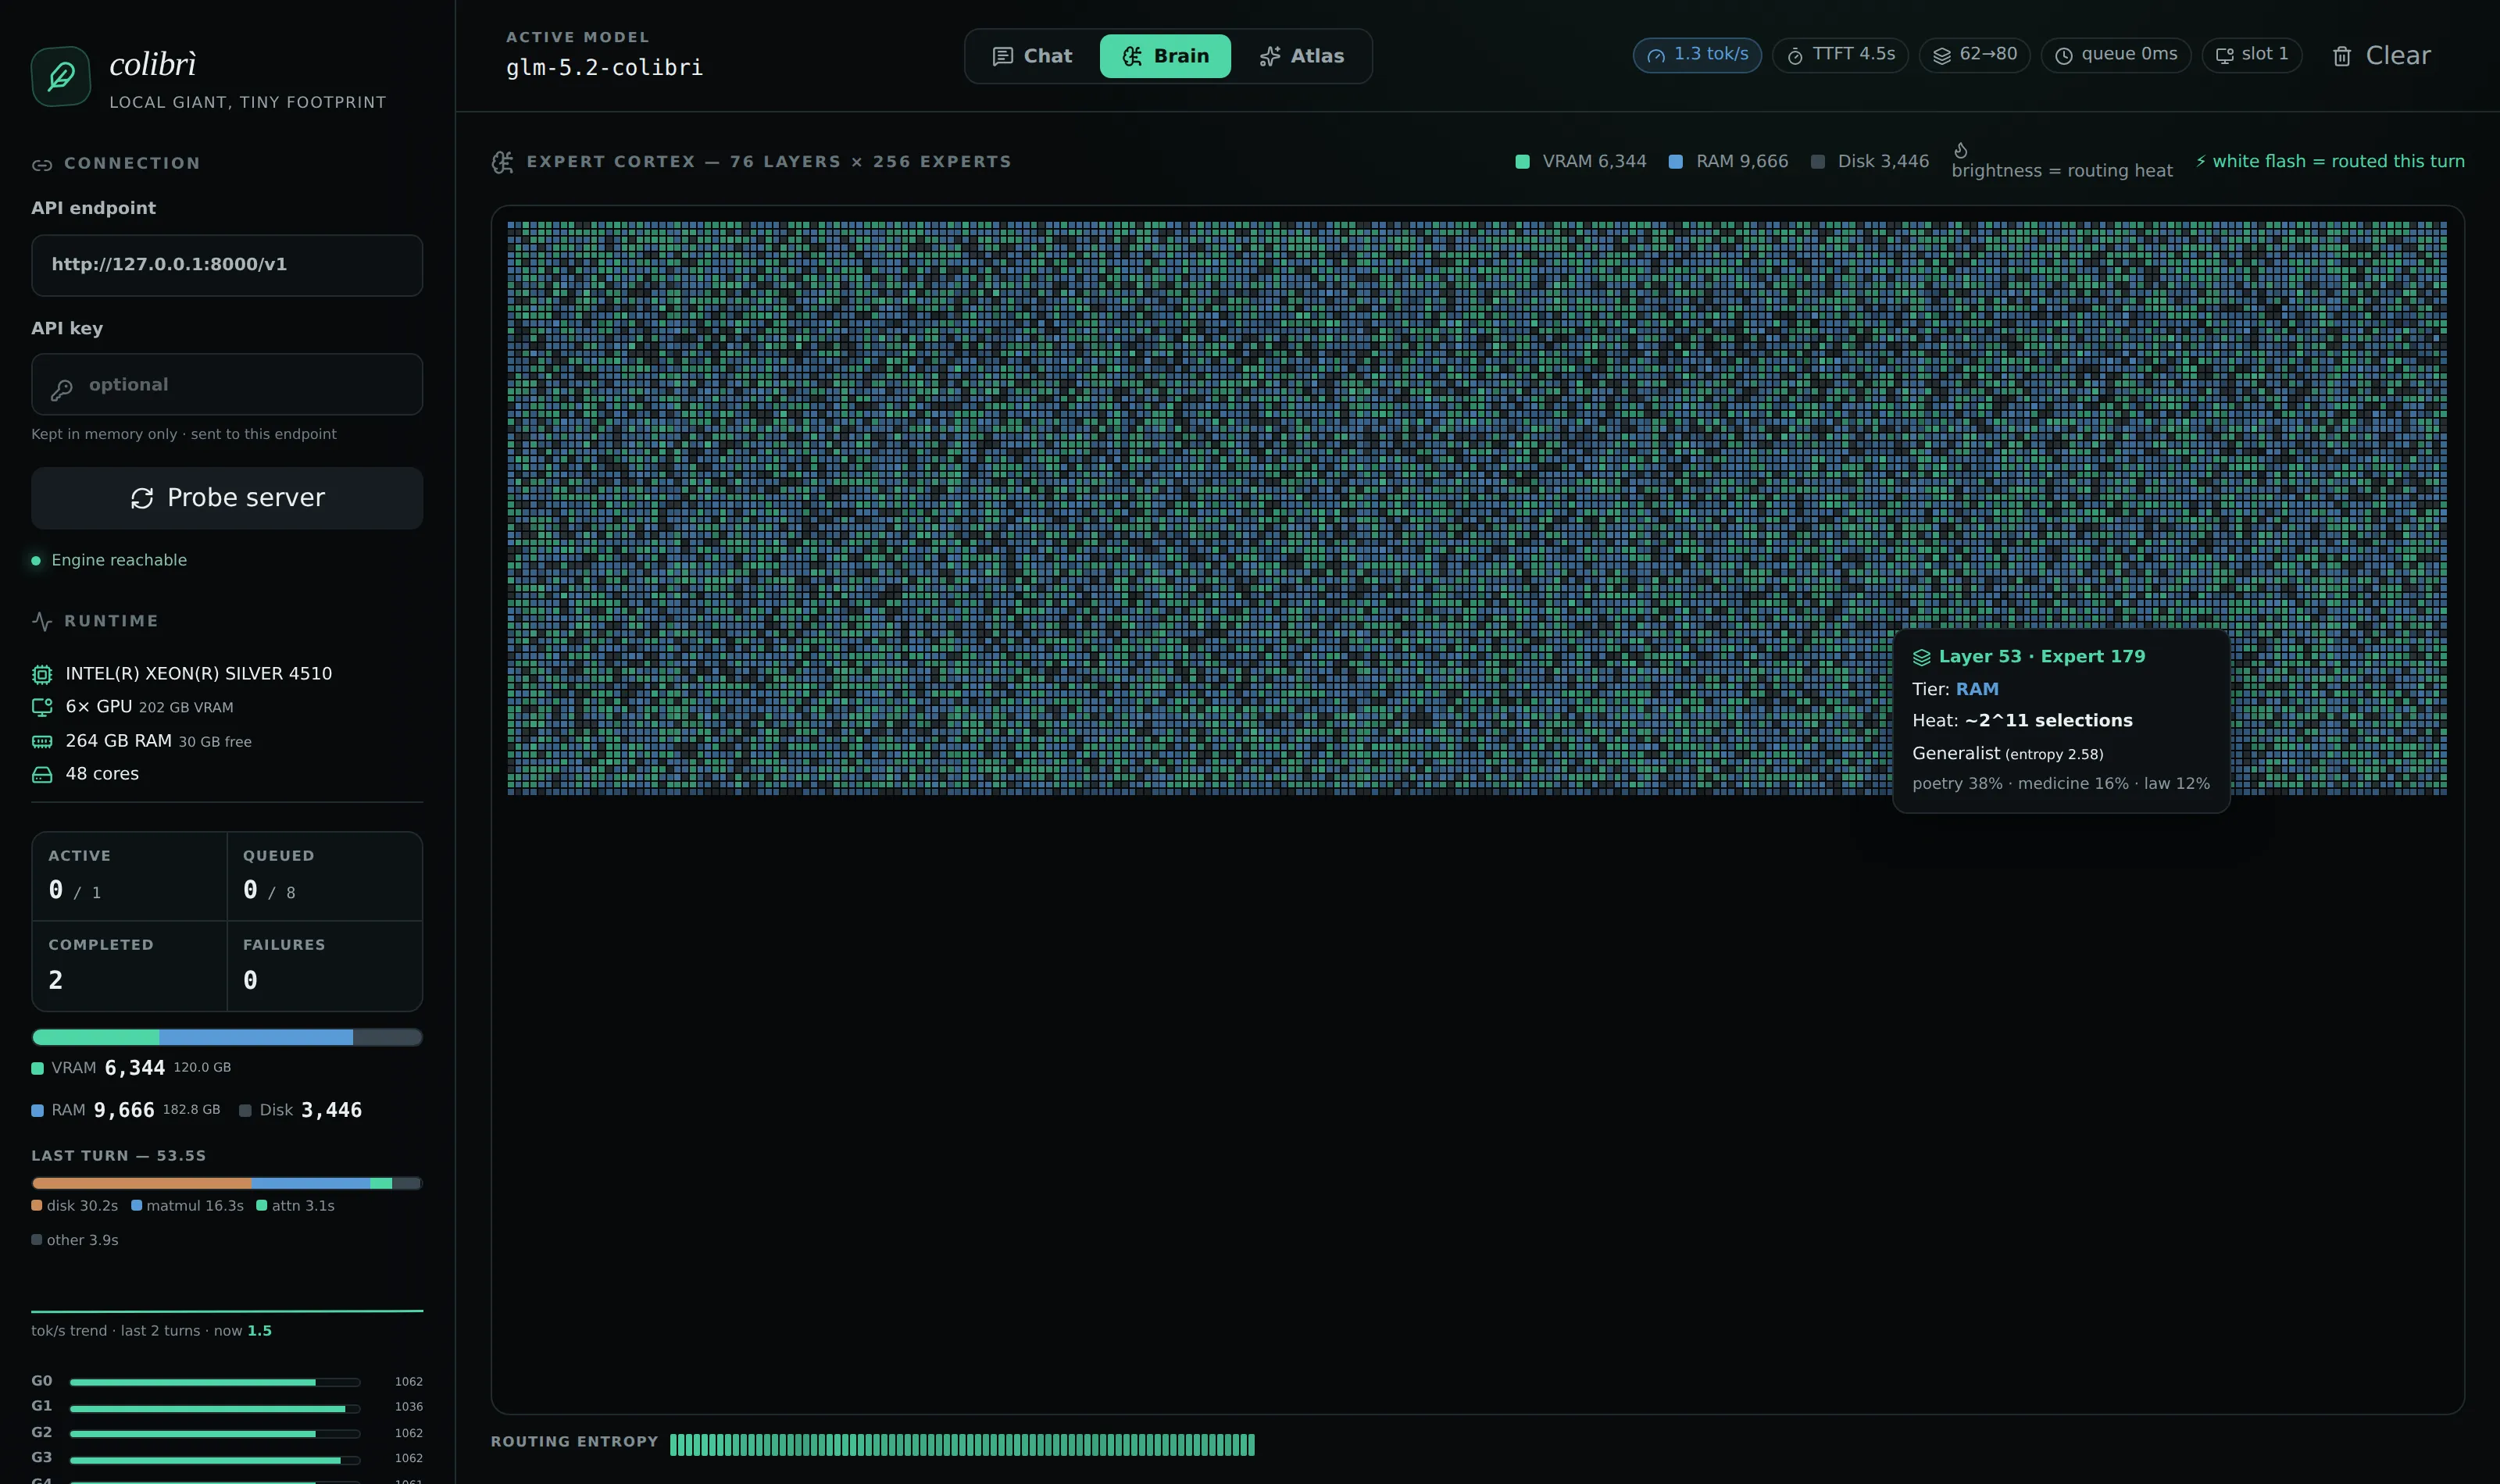Screen dimensions: 2500x1484
Task: Click the 1.3 tok/s speed chip
Action: point(1697,55)
